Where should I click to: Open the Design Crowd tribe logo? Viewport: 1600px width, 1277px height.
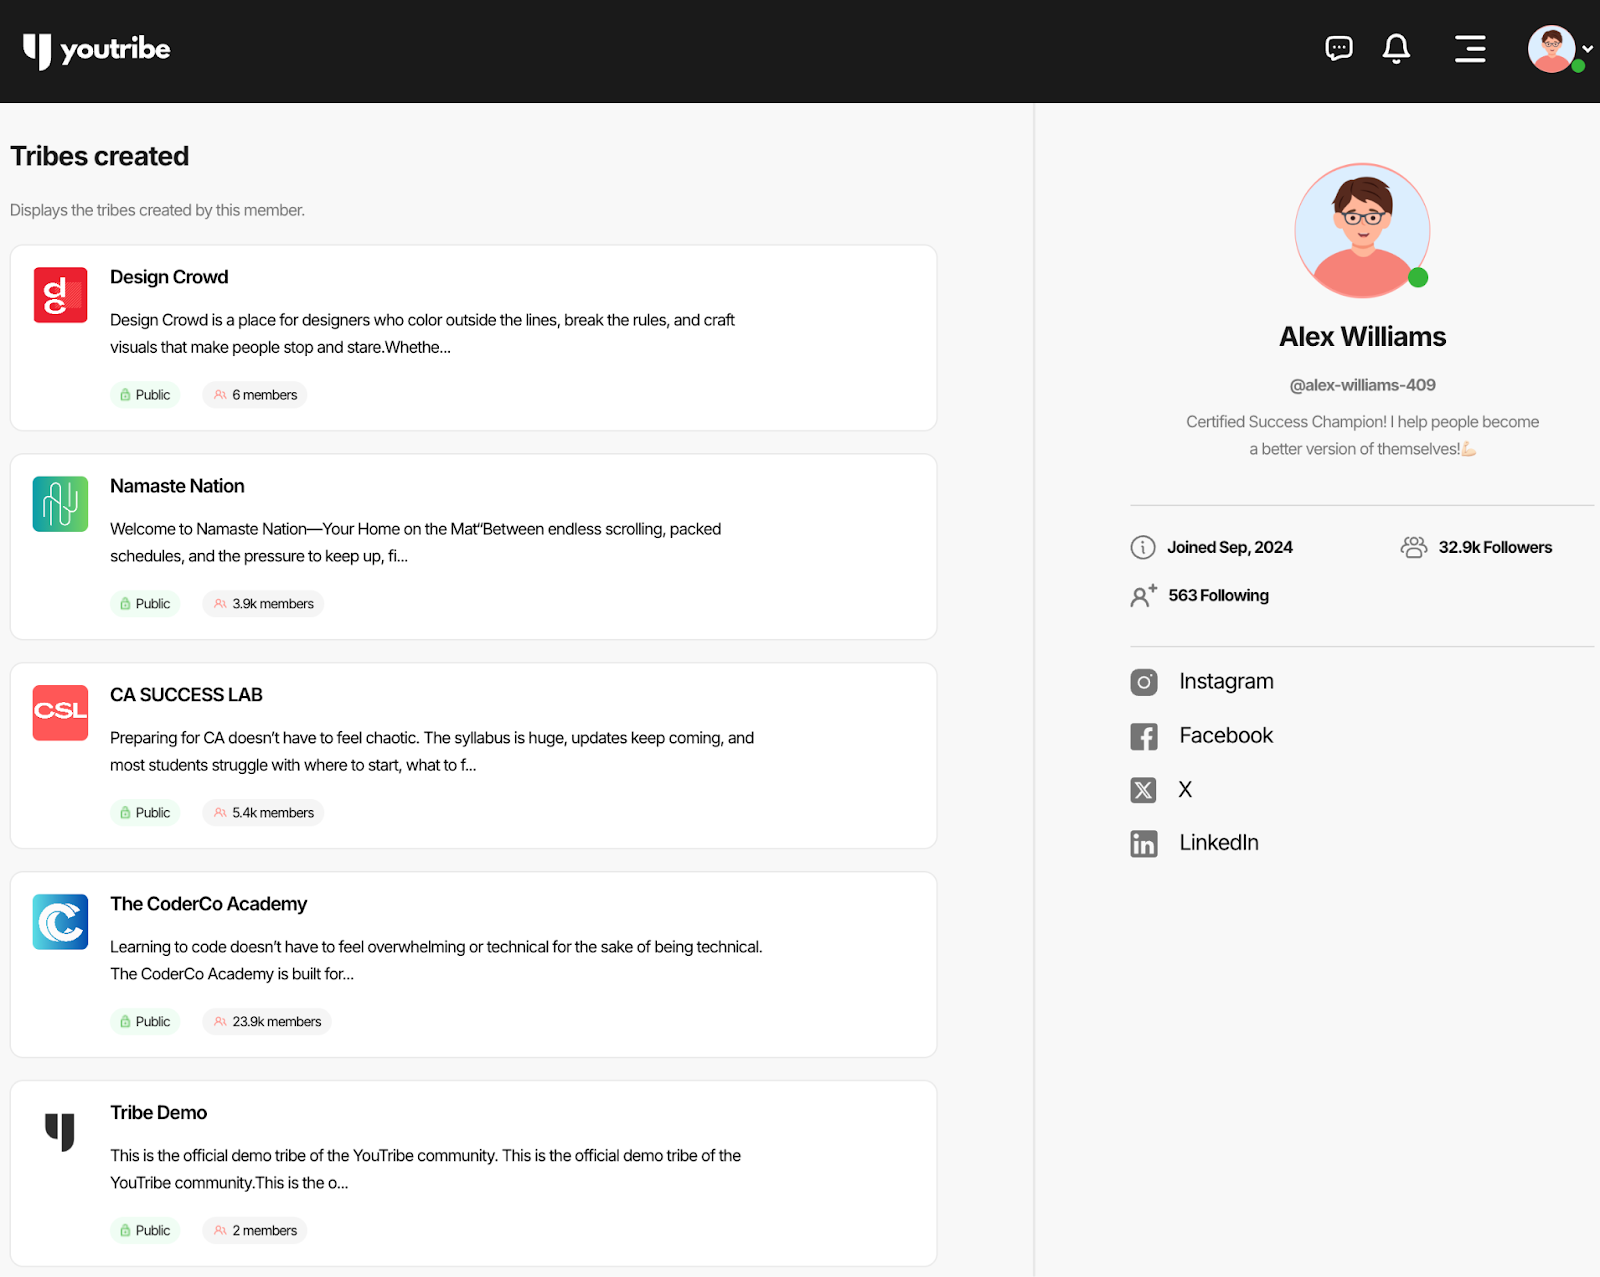60,295
